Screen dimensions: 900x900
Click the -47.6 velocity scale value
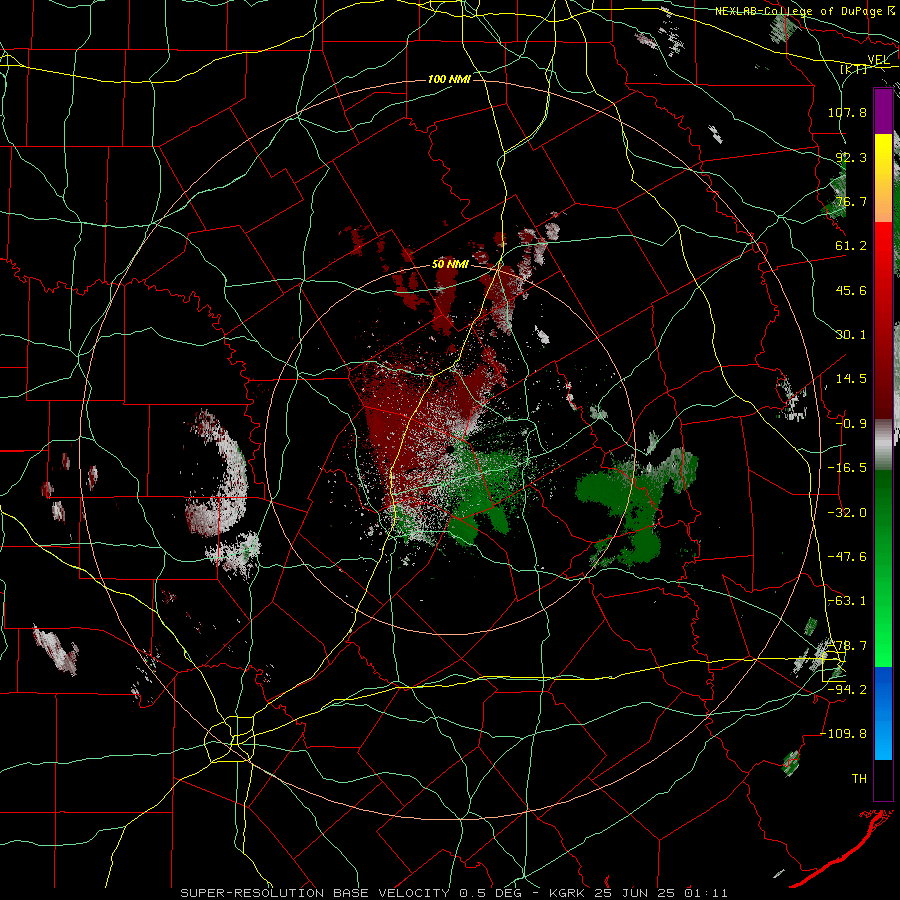847,557
